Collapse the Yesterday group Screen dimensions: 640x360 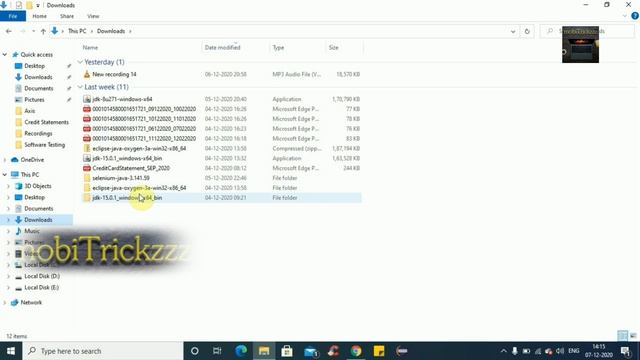[80, 62]
